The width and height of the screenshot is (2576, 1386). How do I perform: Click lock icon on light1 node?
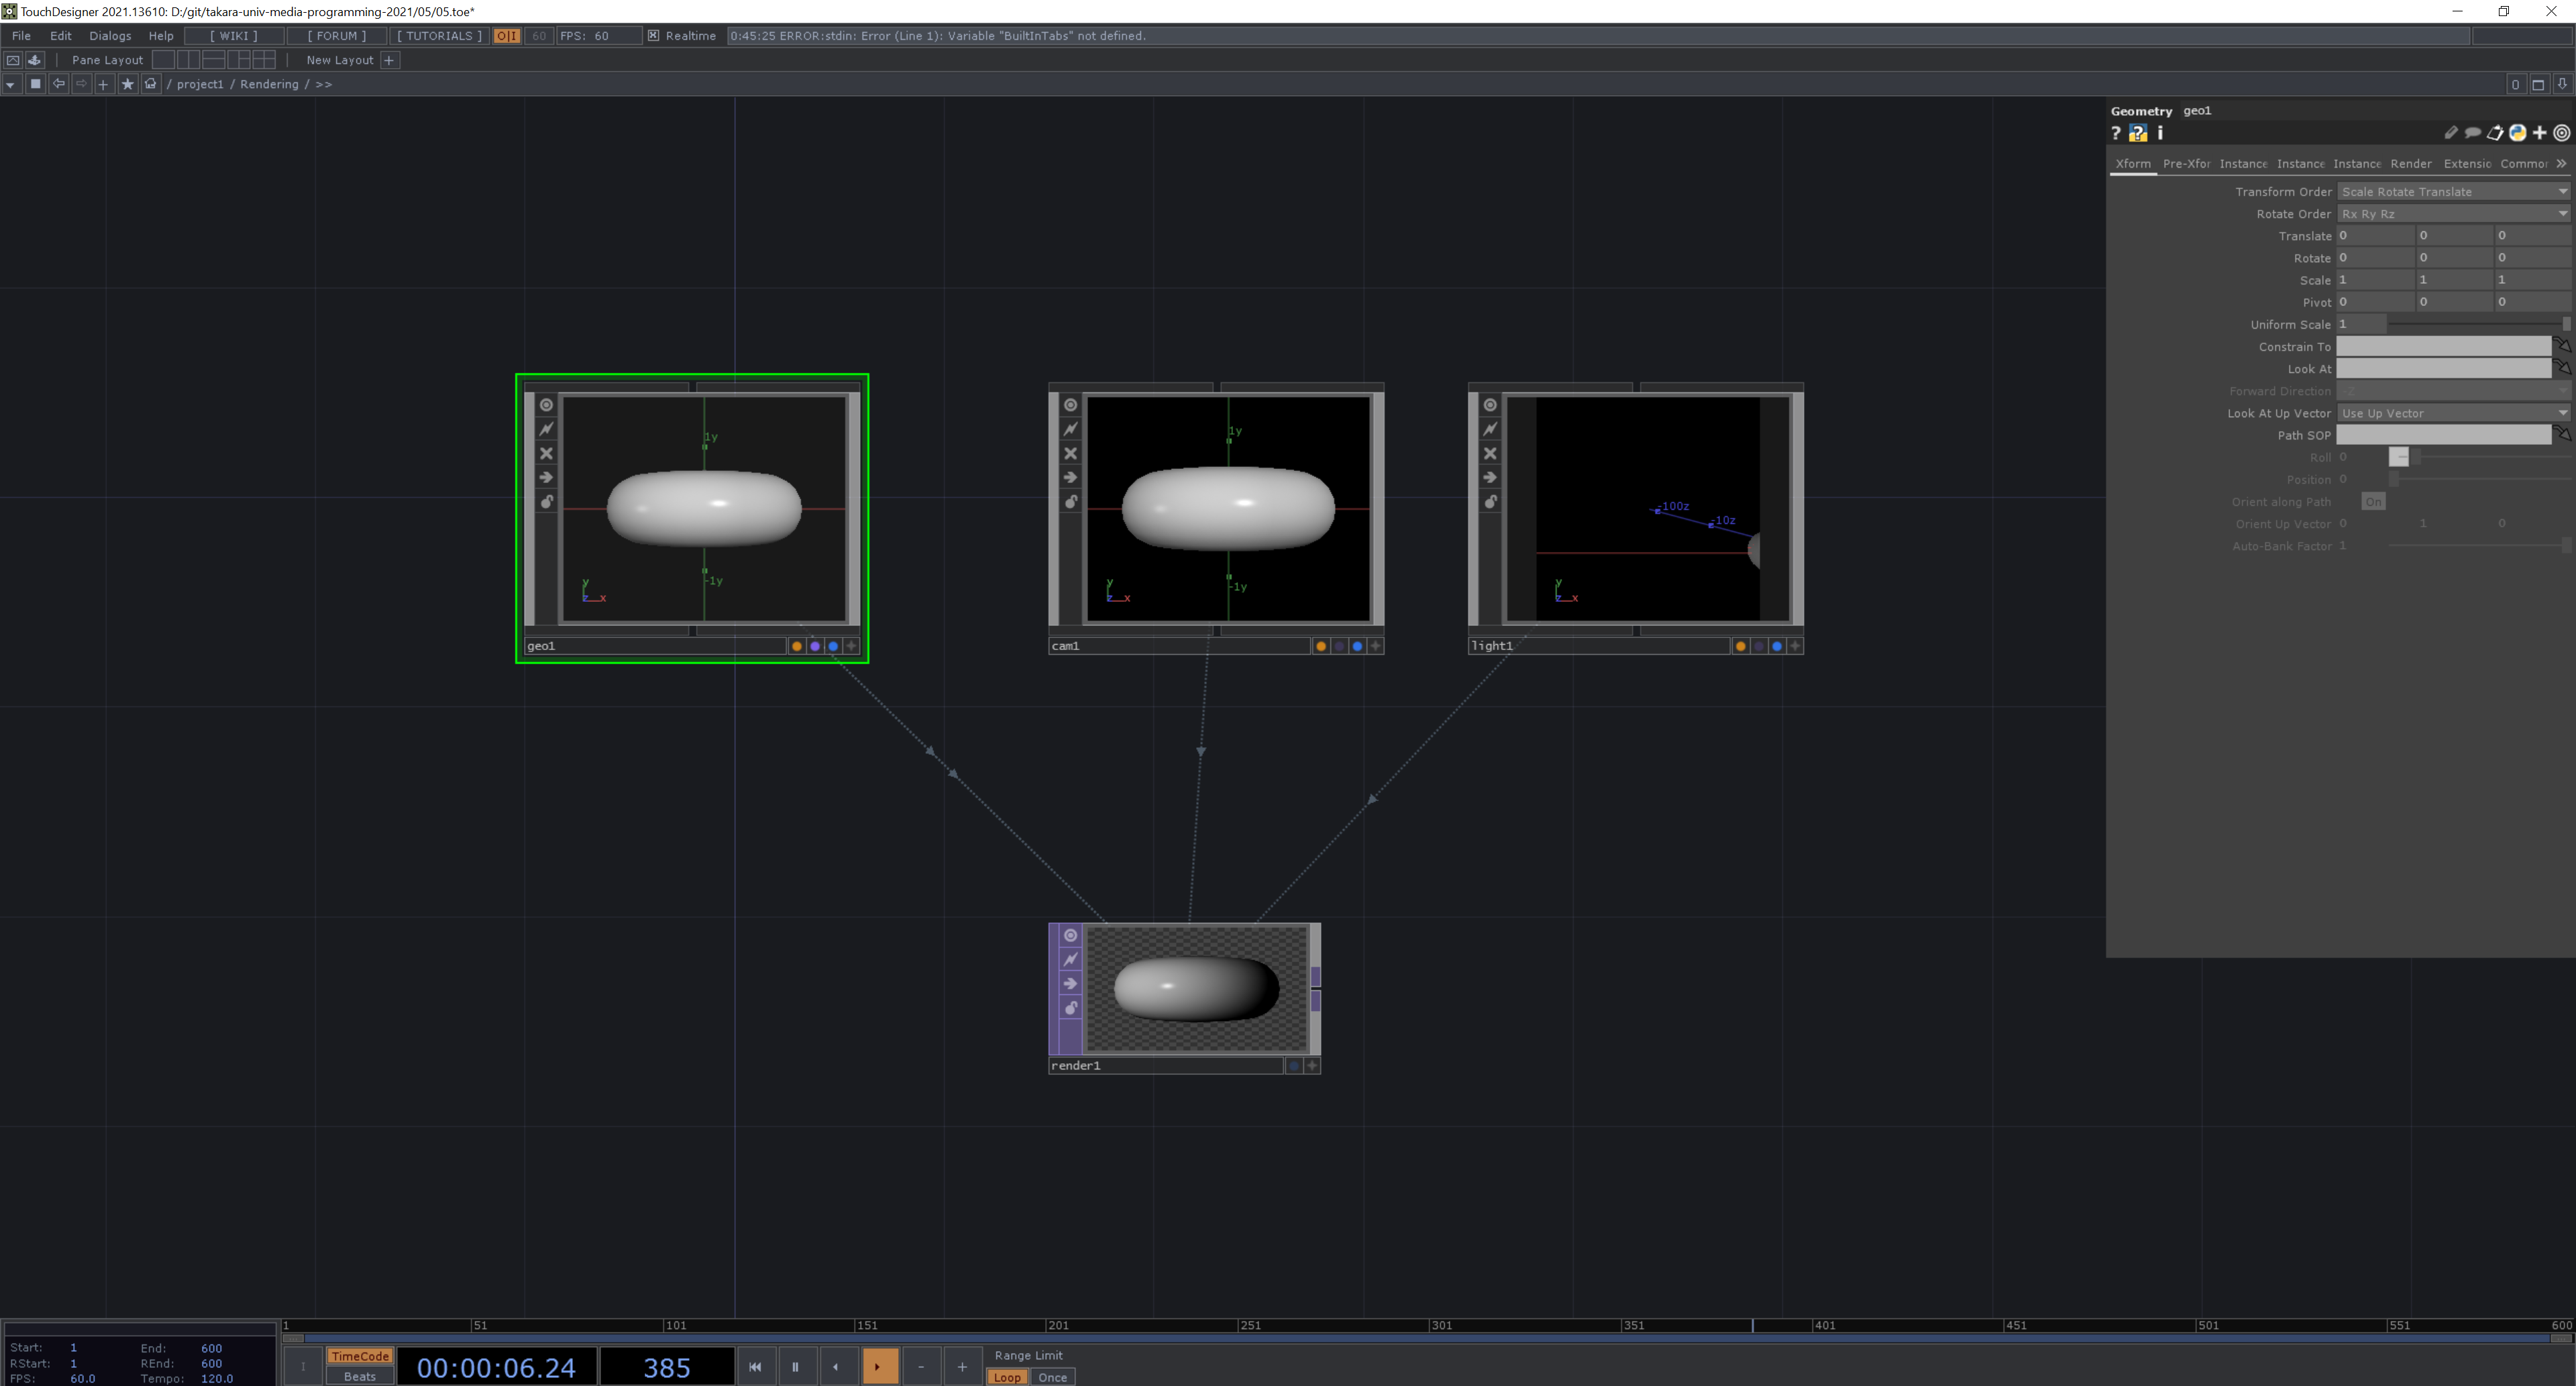pyautogui.click(x=1490, y=502)
